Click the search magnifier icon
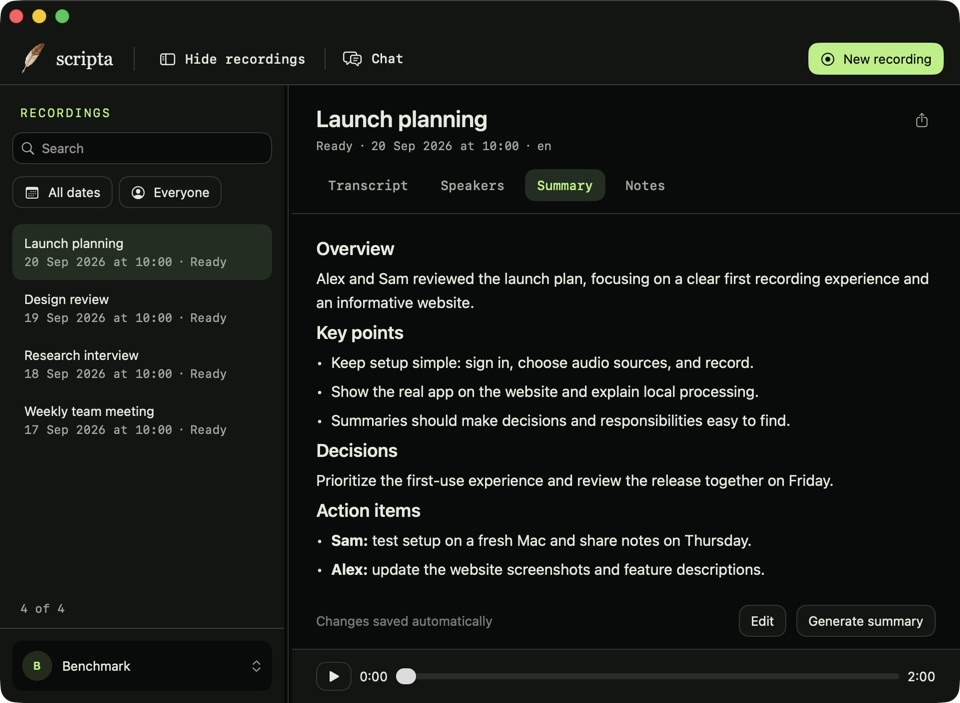 [28, 148]
